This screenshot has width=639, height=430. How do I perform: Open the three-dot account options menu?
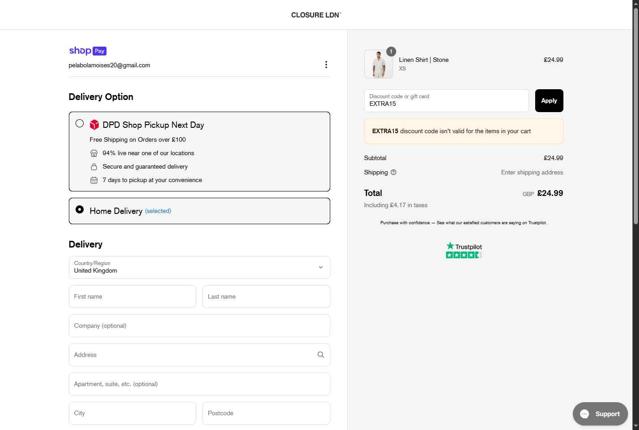click(326, 64)
